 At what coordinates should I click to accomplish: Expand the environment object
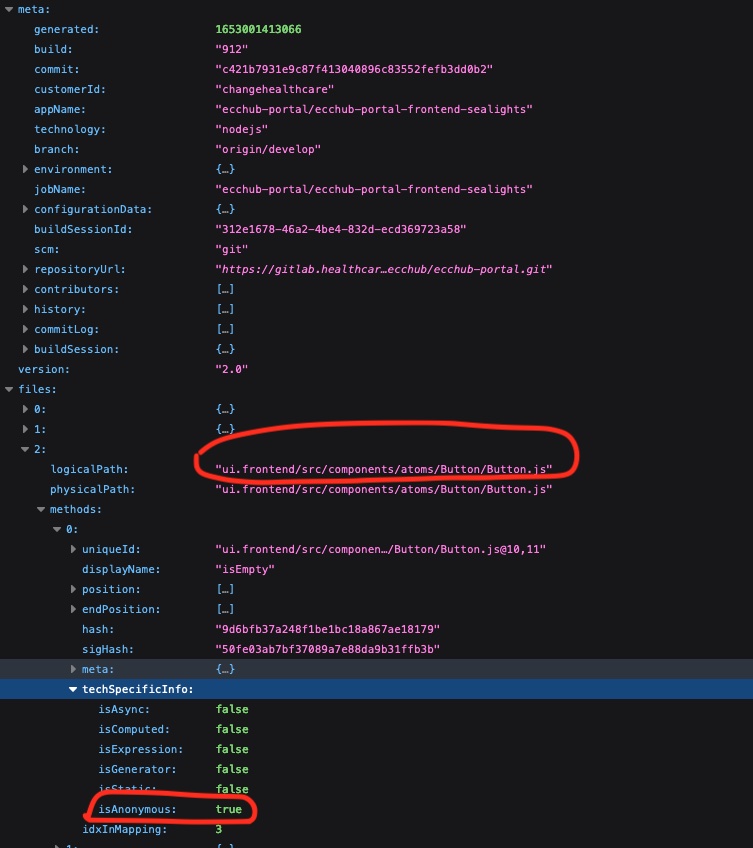click(x=26, y=169)
